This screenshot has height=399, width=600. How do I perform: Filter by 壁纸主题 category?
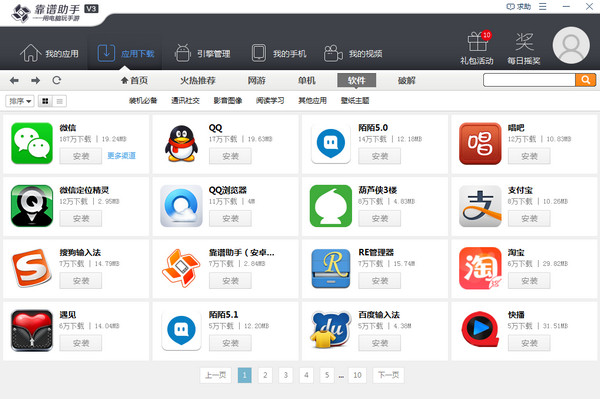pyautogui.click(x=355, y=101)
